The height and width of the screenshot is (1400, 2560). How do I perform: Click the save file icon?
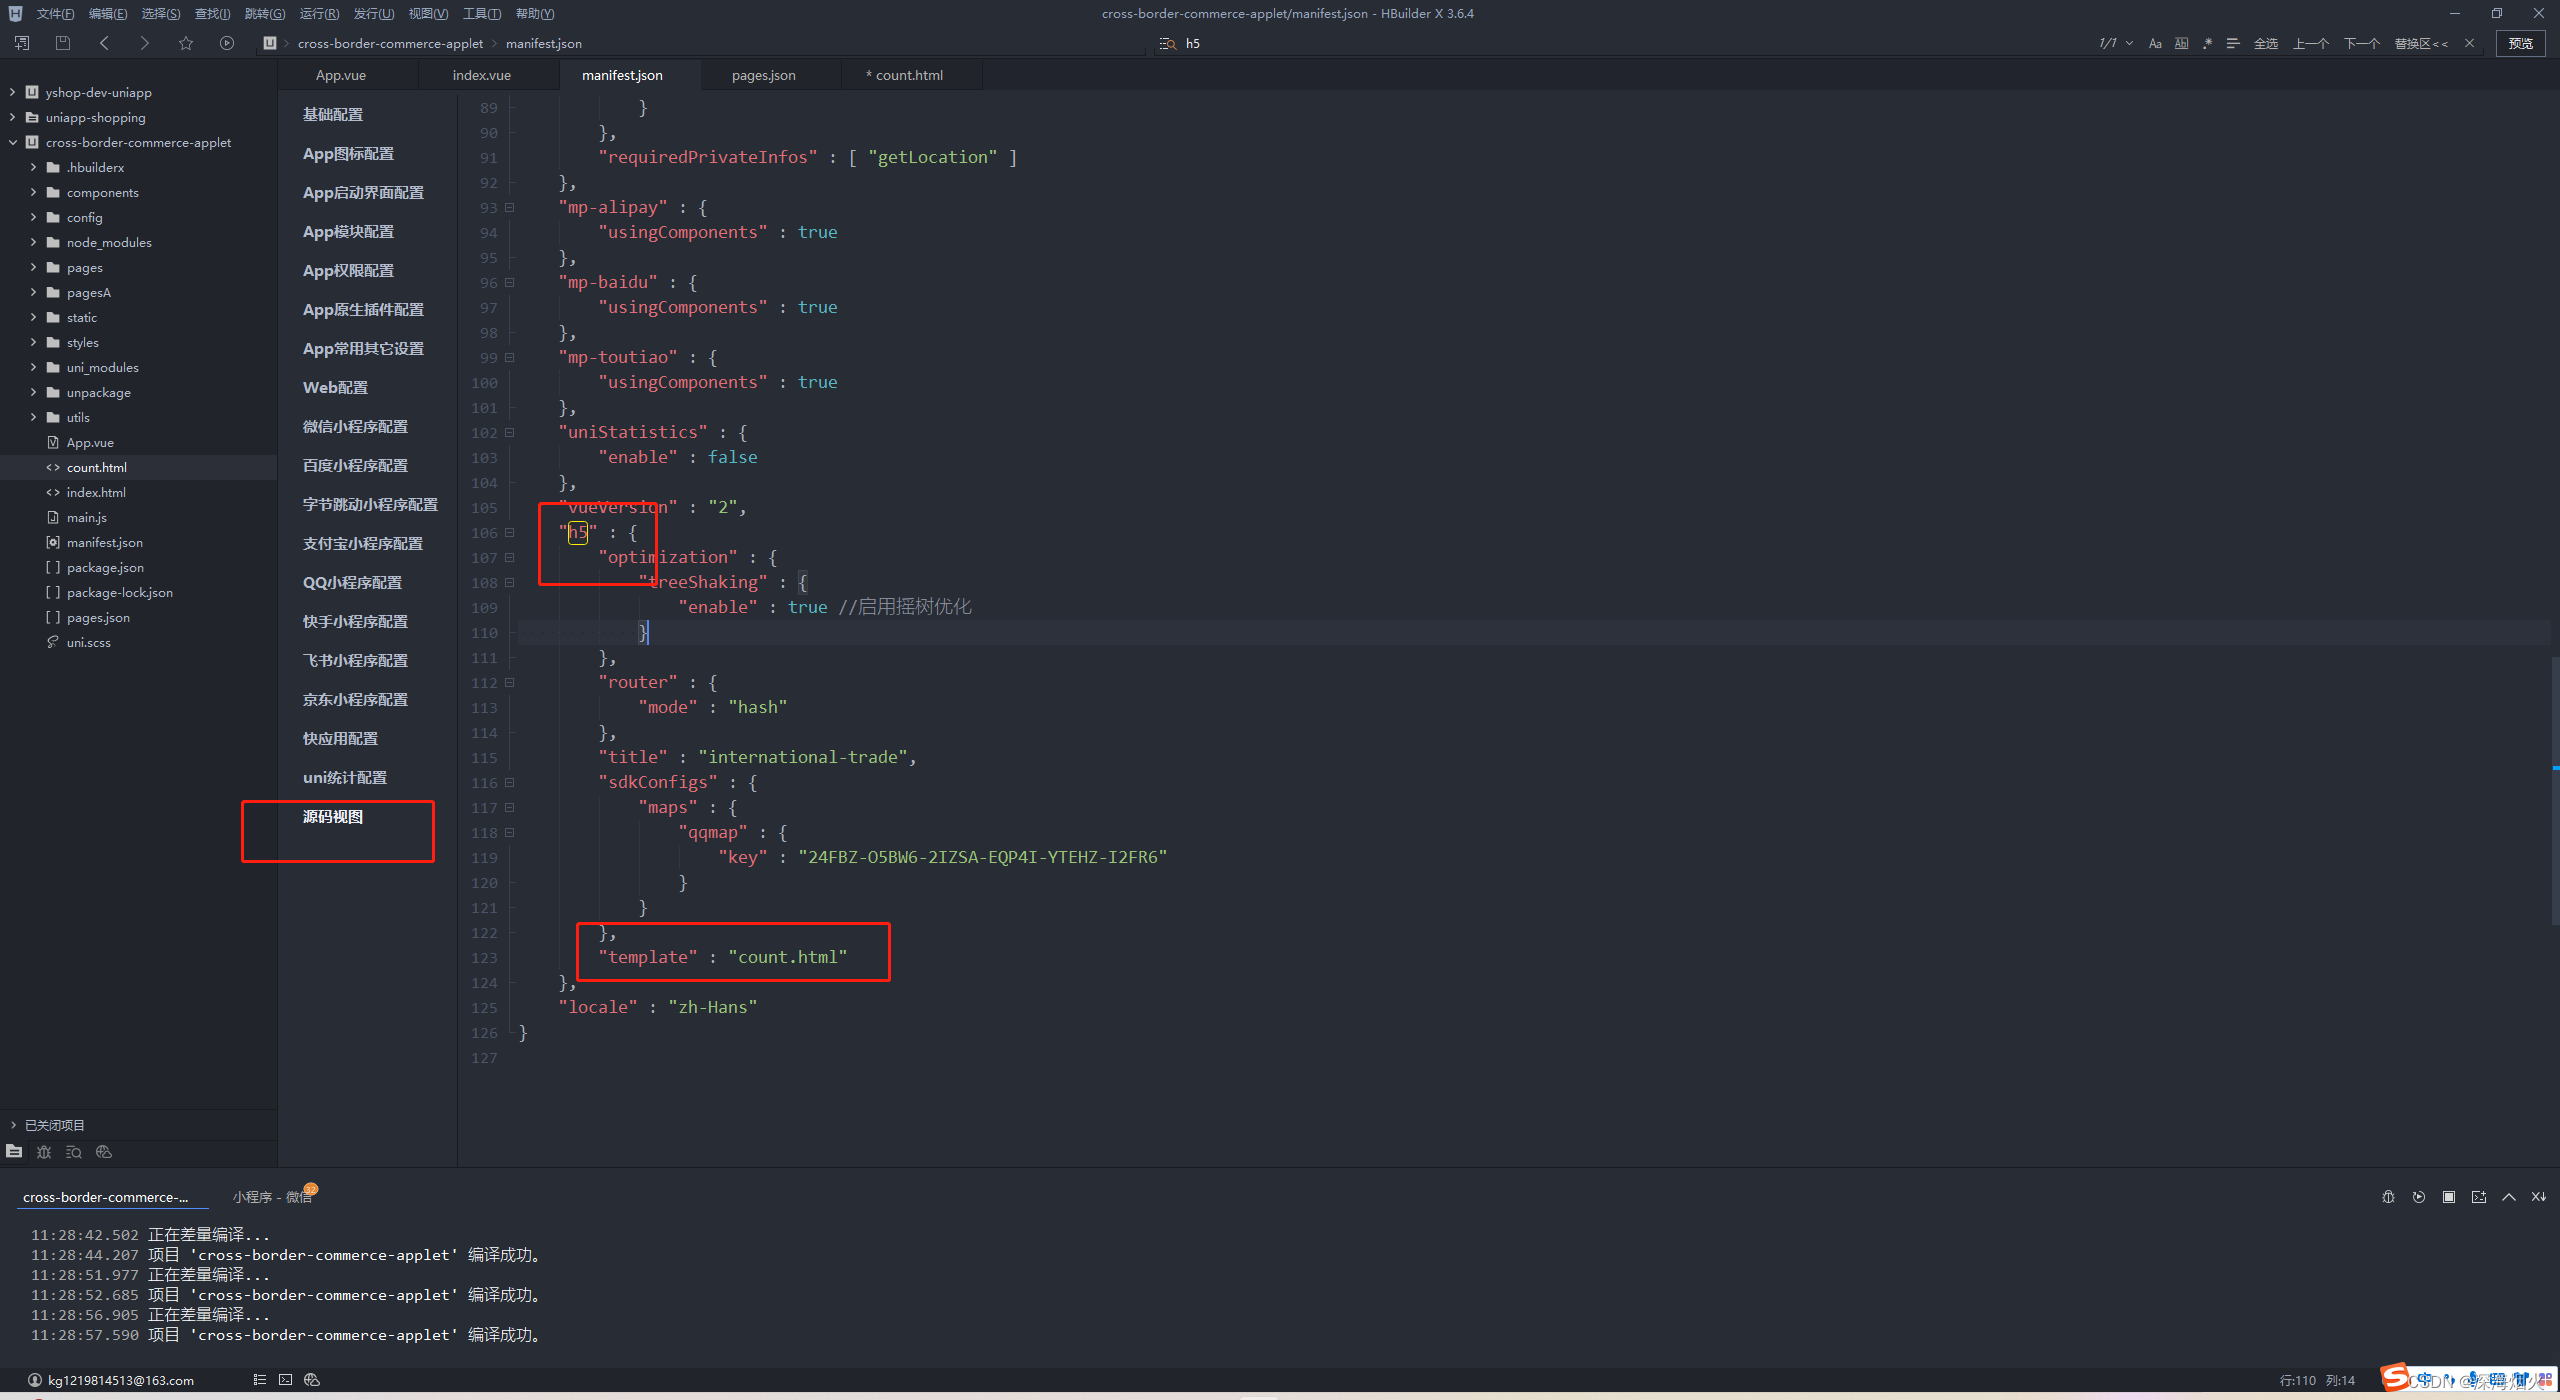pyautogui.click(x=62, y=43)
